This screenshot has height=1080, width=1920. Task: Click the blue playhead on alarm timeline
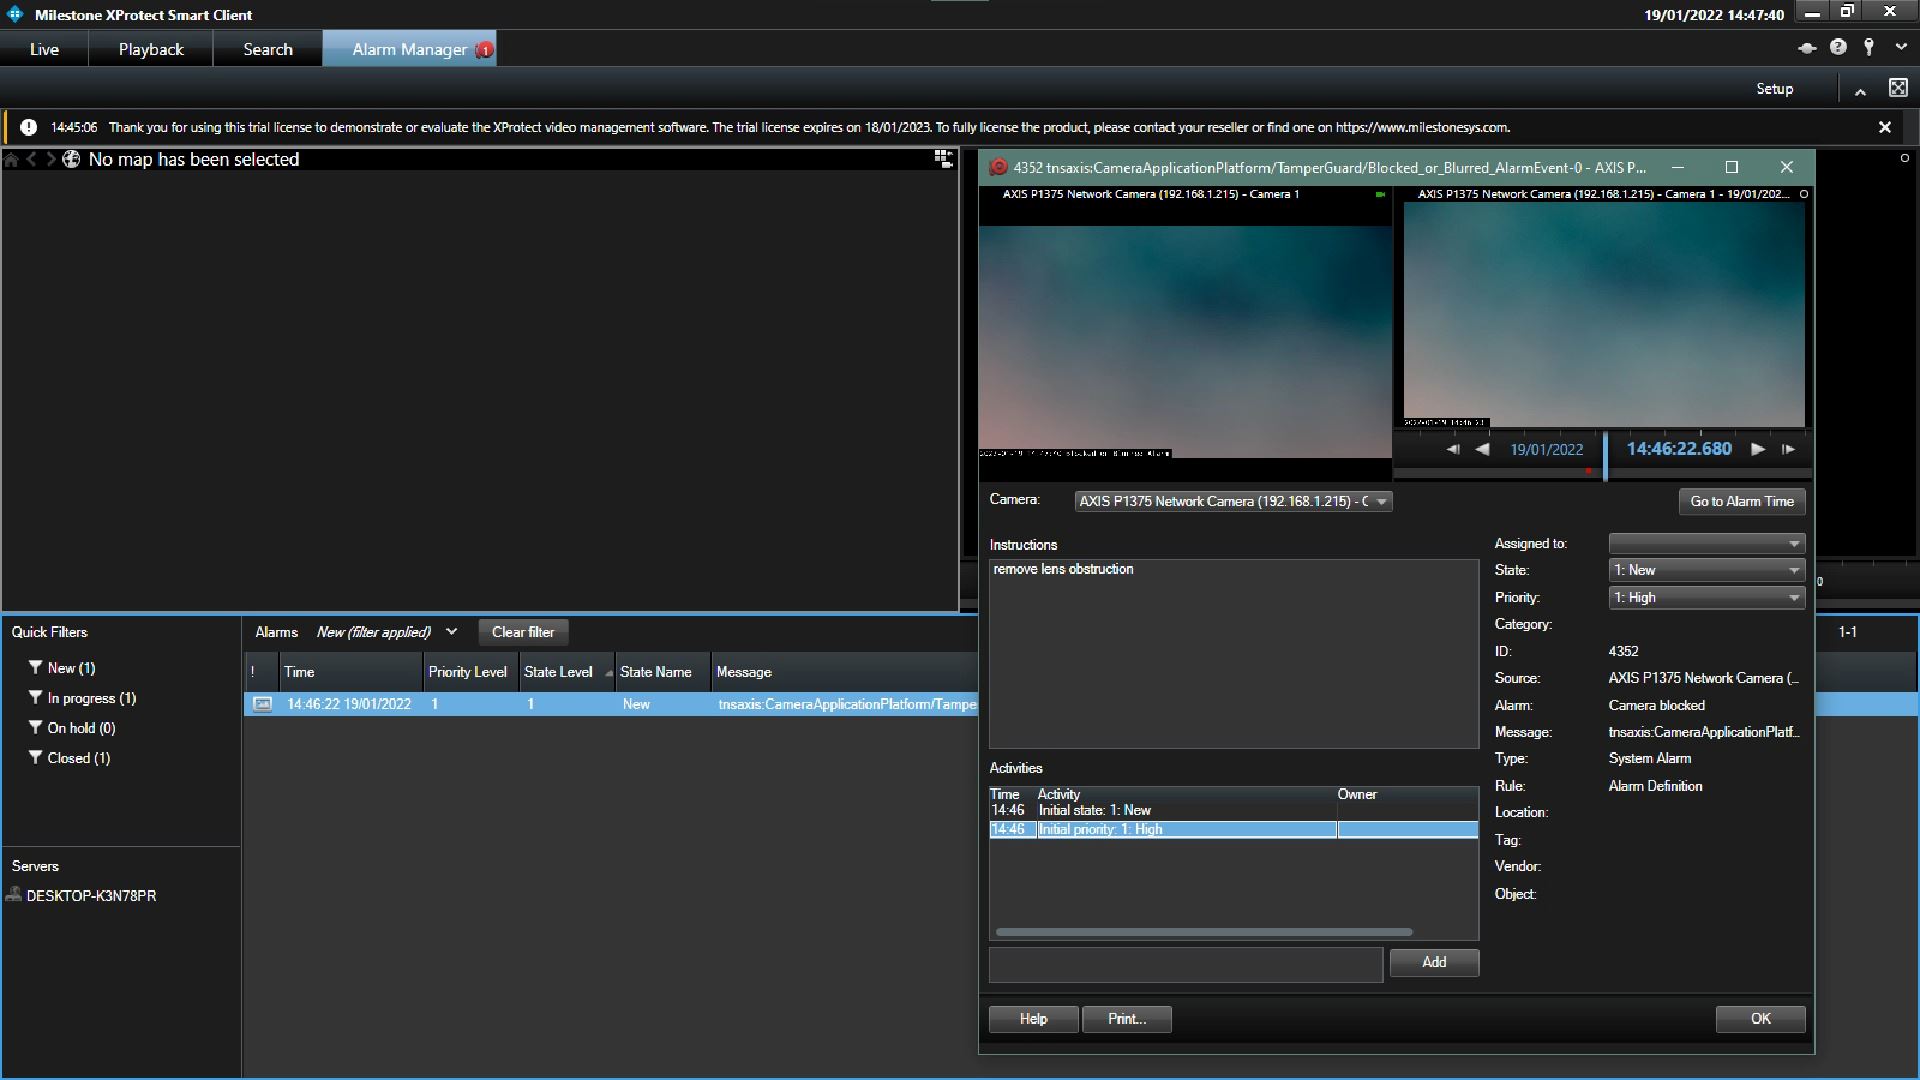pyautogui.click(x=1605, y=456)
